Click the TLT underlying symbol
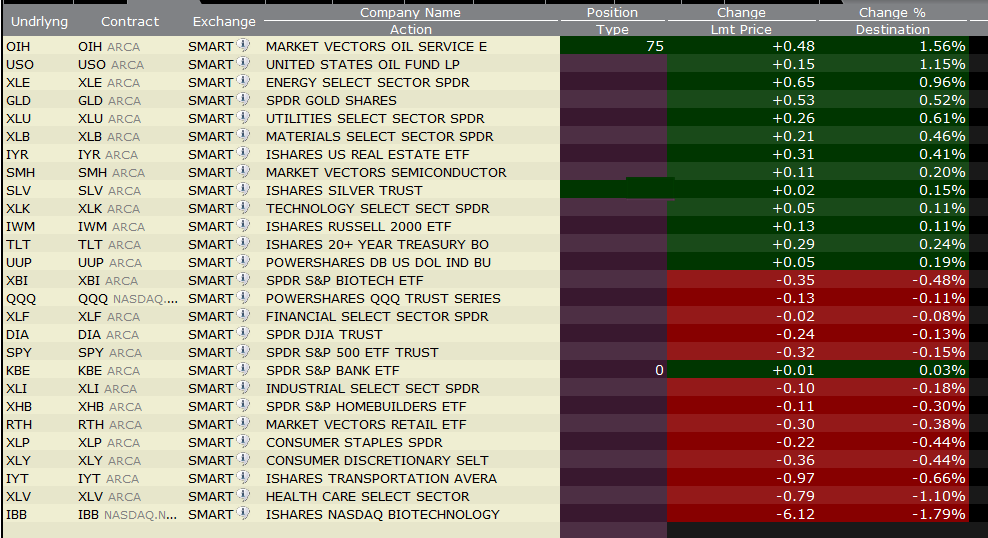This screenshot has width=988, height=538. (18, 244)
